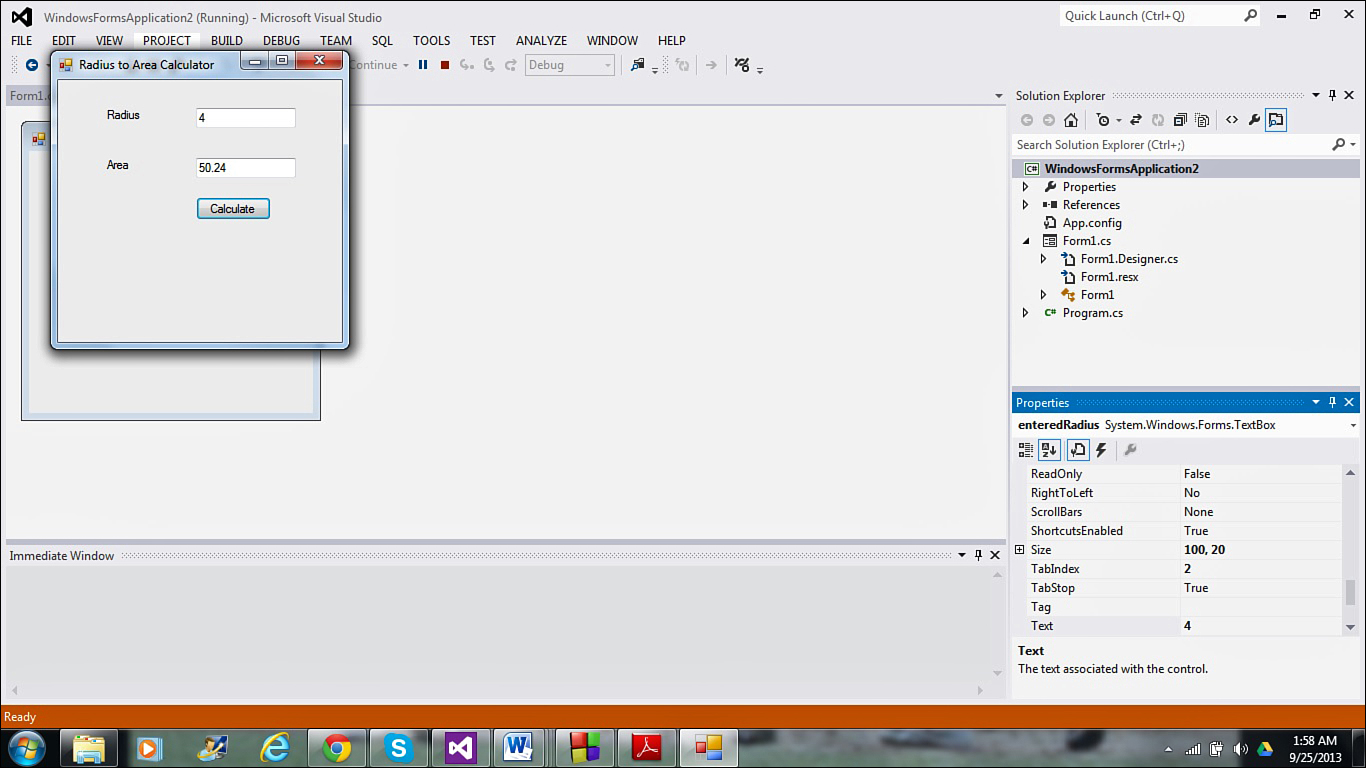Image resolution: width=1366 pixels, height=768 pixels.
Task: Select App.config in Solution Explorer
Action: click(1092, 223)
